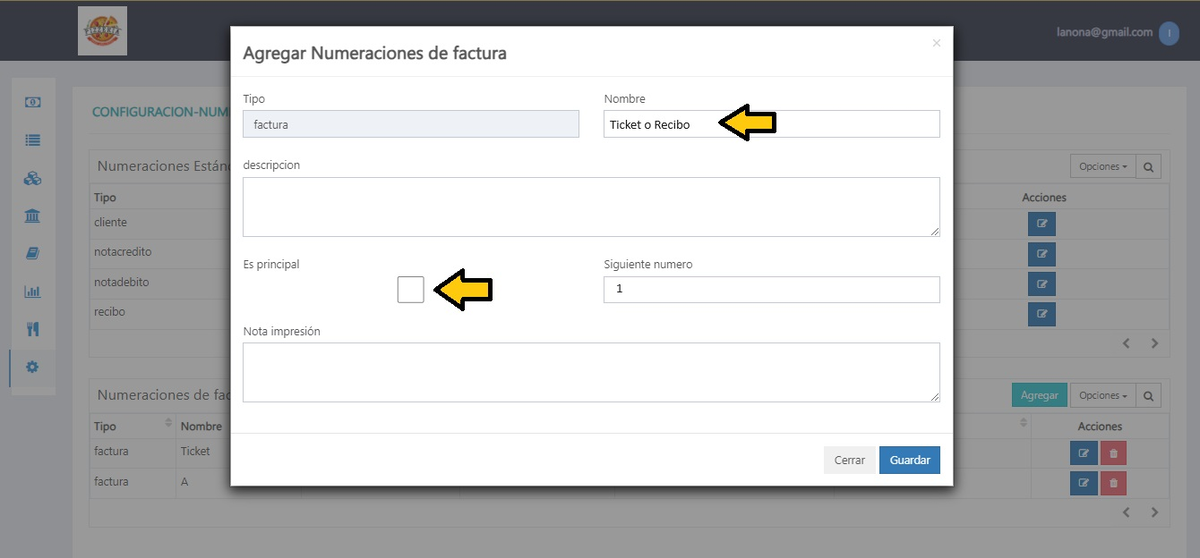Open the bank building sidebar icon

pyautogui.click(x=32, y=216)
